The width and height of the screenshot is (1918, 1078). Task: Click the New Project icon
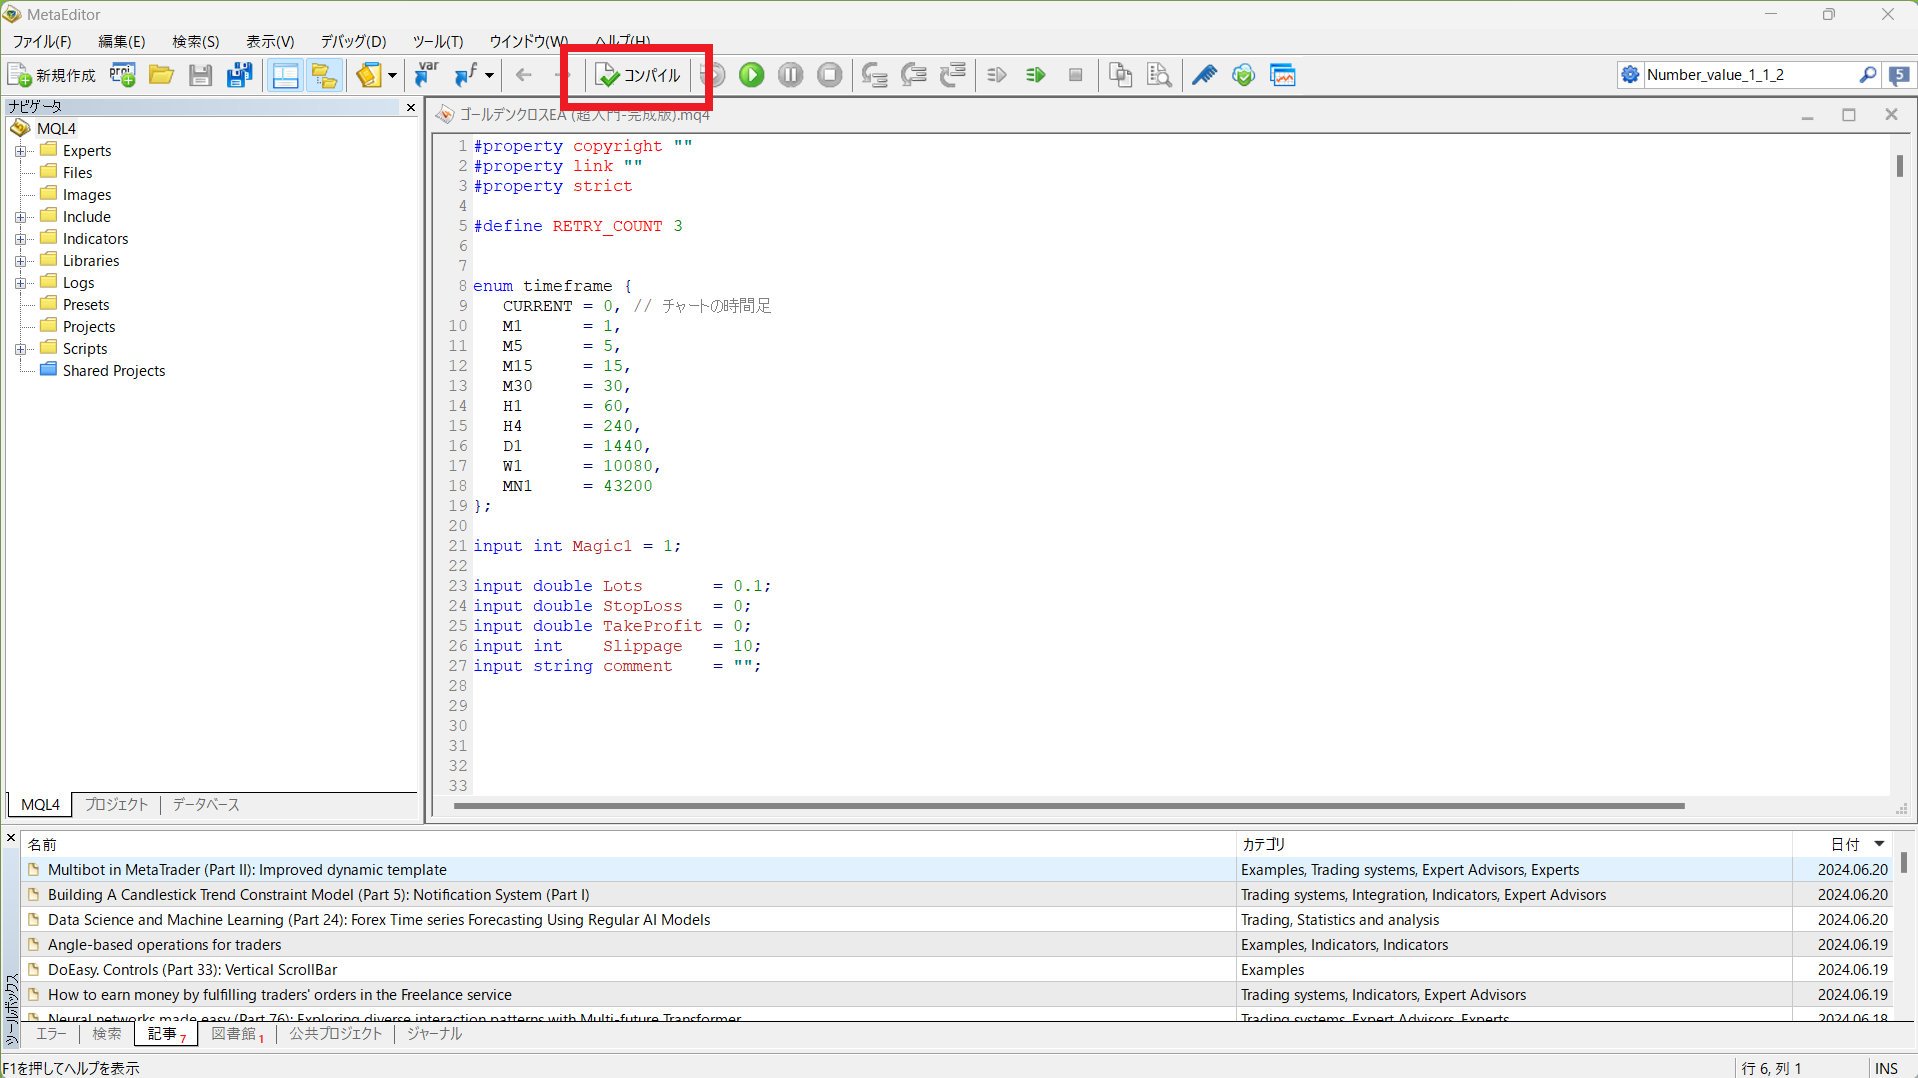pyautogui.click(x=123, y=75)
